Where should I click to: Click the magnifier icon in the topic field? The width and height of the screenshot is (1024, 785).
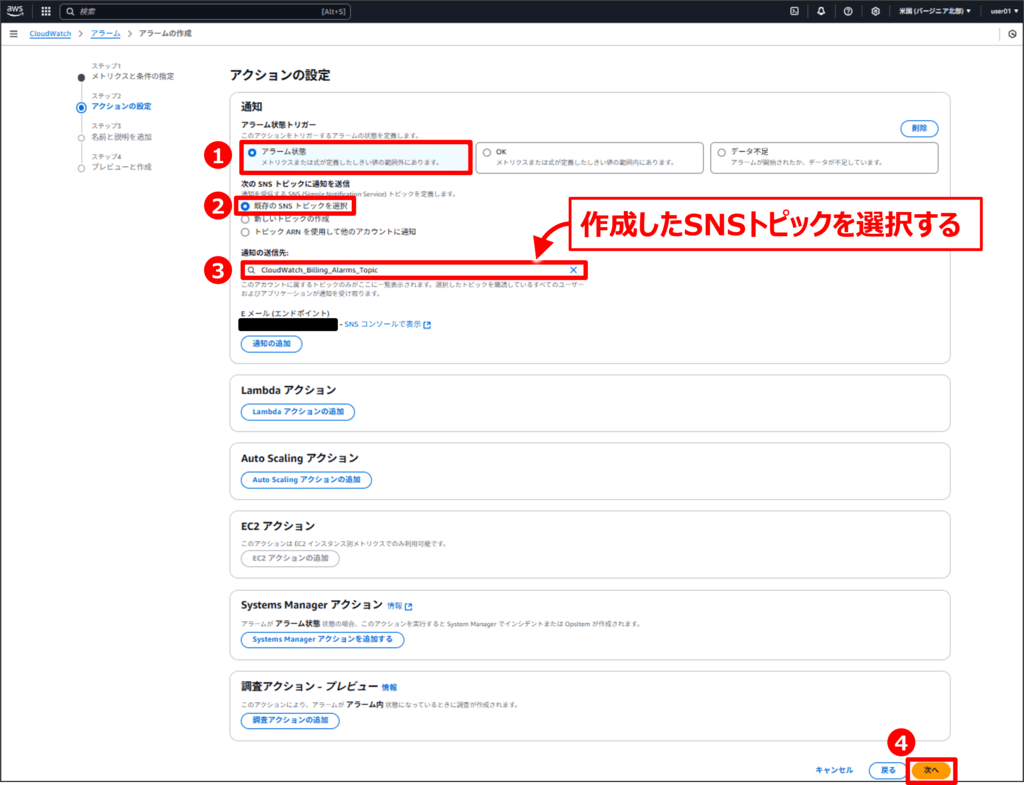tap(251, 270)
